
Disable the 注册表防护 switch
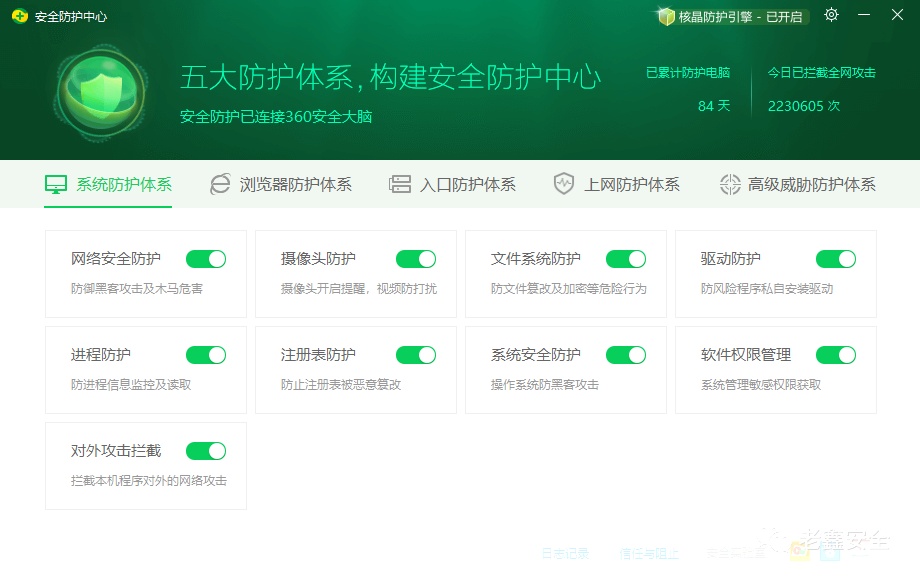tap(416, 355)
